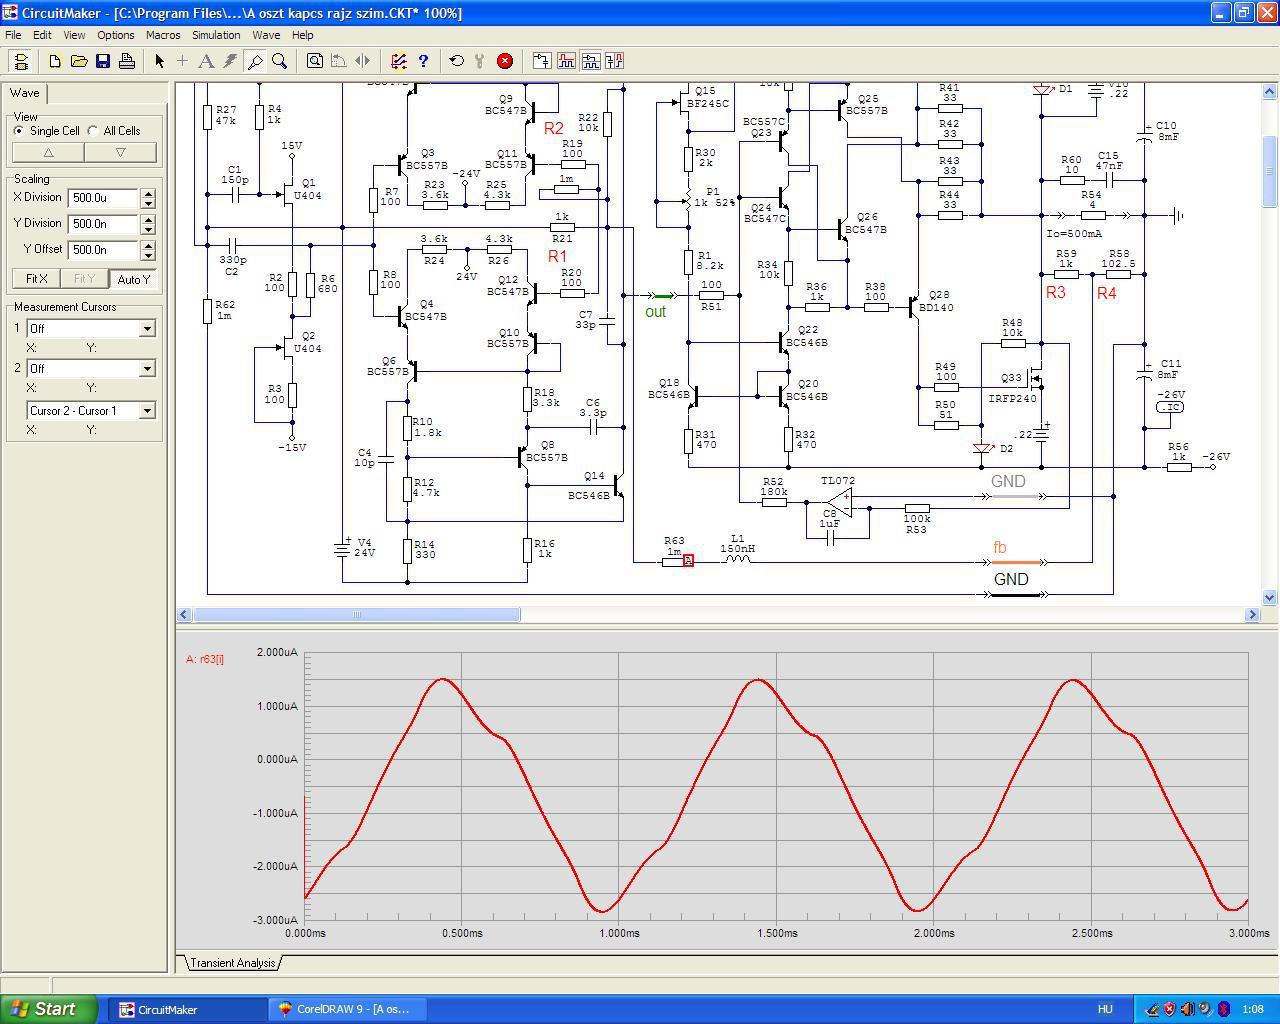This screenshot has width=1280, height=1024.
Task: Select the All Cells view option
Action: (x=94, y=131)
